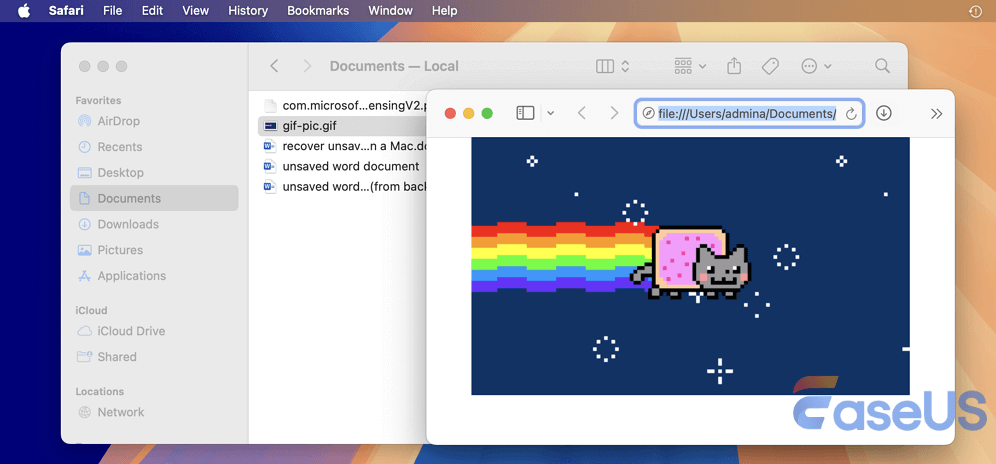Click the Finder tags icon

pyautogui.click(x=770, y=66)
